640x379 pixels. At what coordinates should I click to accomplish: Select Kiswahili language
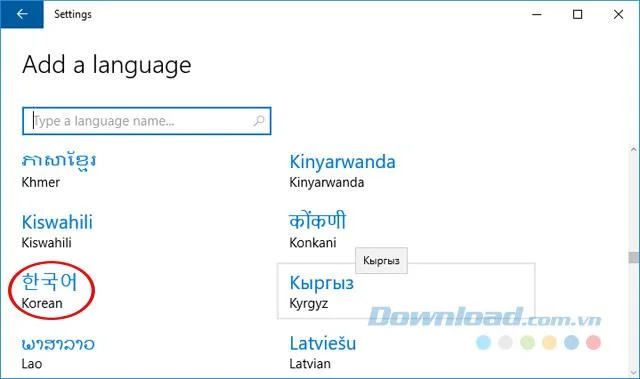click(57, 231)
